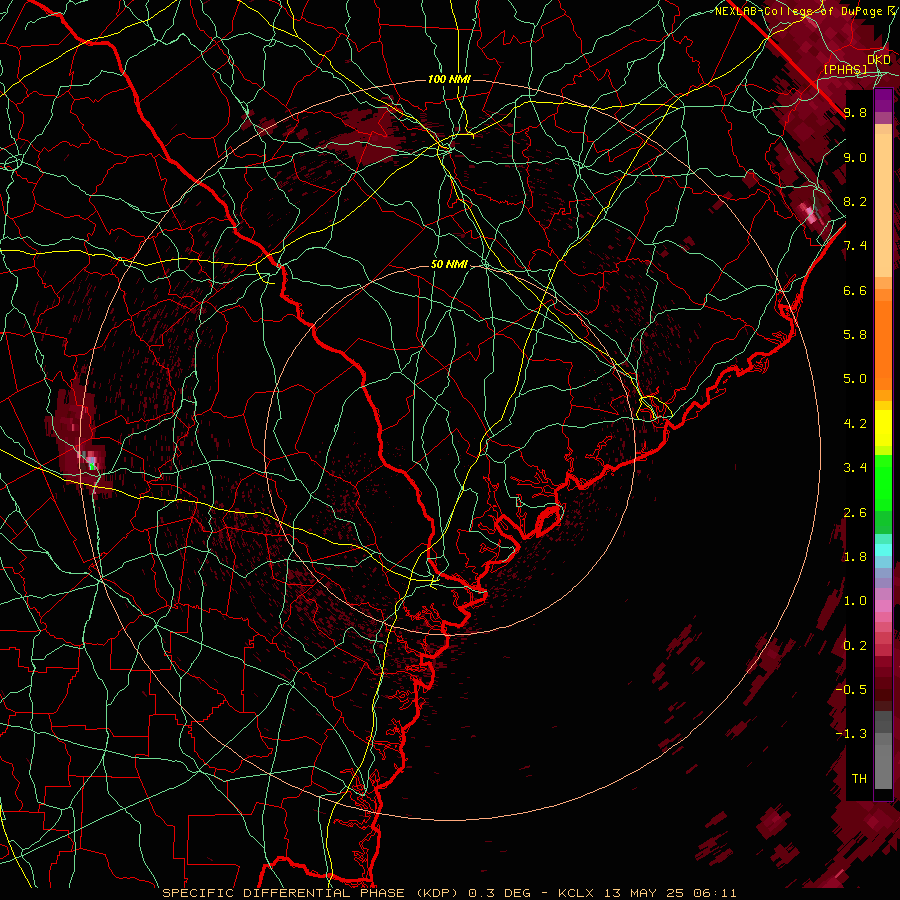Click the pink KDP core of the northeastern cell
Image resolution: width=900 pixels, height=900 pixels.
810,214
